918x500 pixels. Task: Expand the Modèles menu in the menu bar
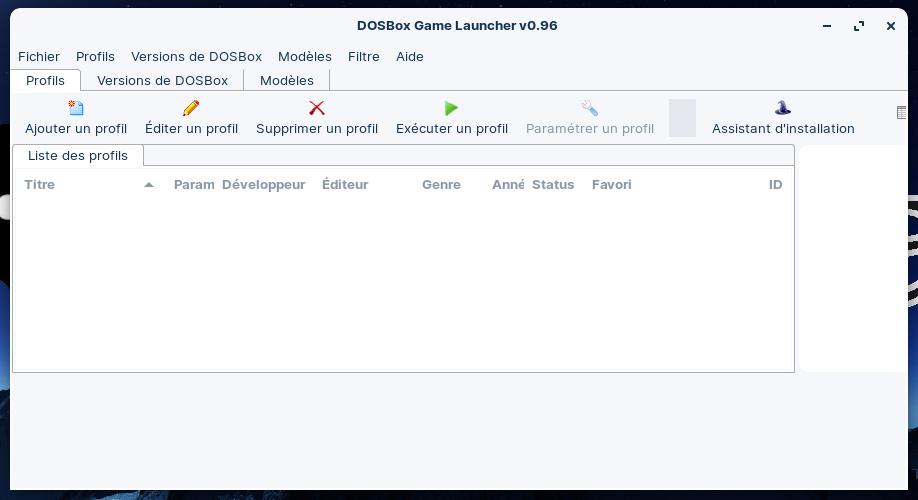pyautogui.click(x=304, y=57)
